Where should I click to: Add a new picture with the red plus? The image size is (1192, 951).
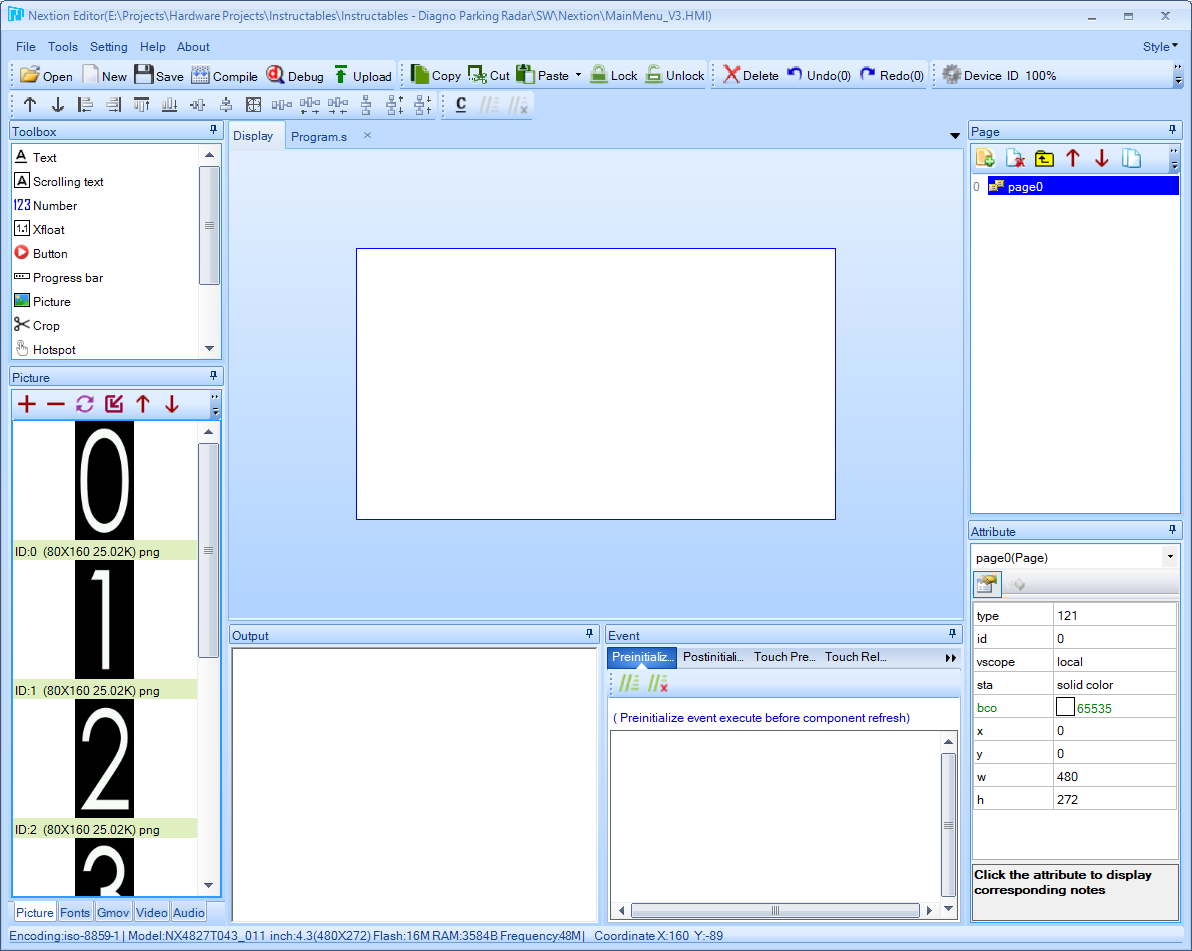point(27,404)
